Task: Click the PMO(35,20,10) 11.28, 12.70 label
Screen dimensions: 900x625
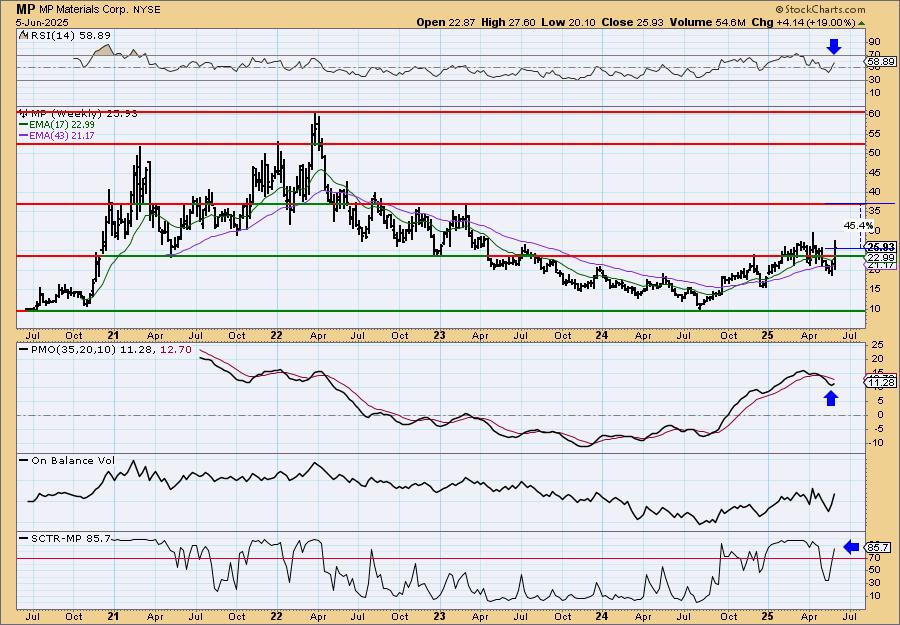Action: point(110,349)
